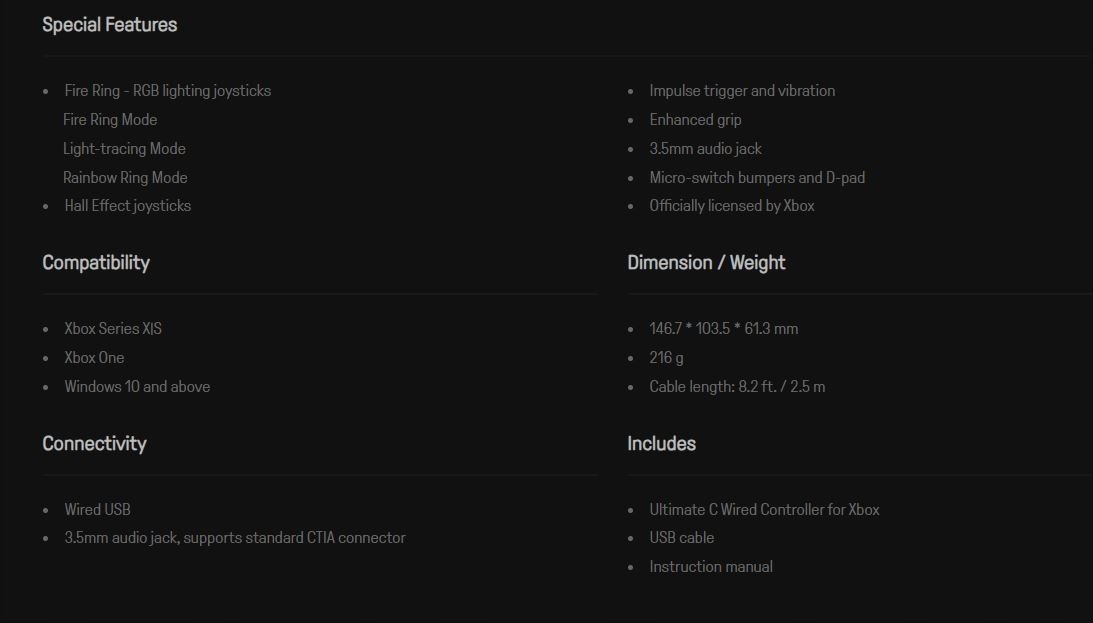Click the cable length specification
This screenshot has height=623, width=1093.
click(737, 387)
